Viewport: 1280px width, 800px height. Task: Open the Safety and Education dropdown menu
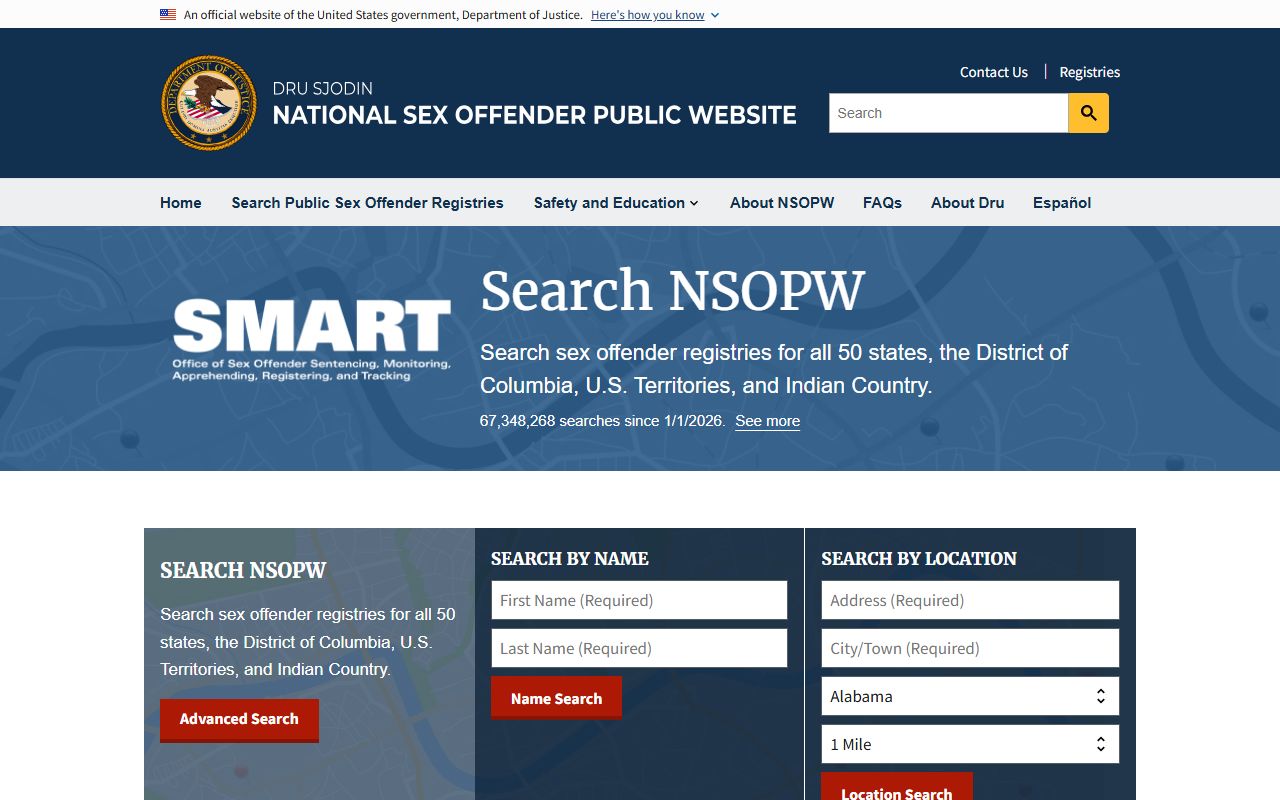[x=616, y=203]
